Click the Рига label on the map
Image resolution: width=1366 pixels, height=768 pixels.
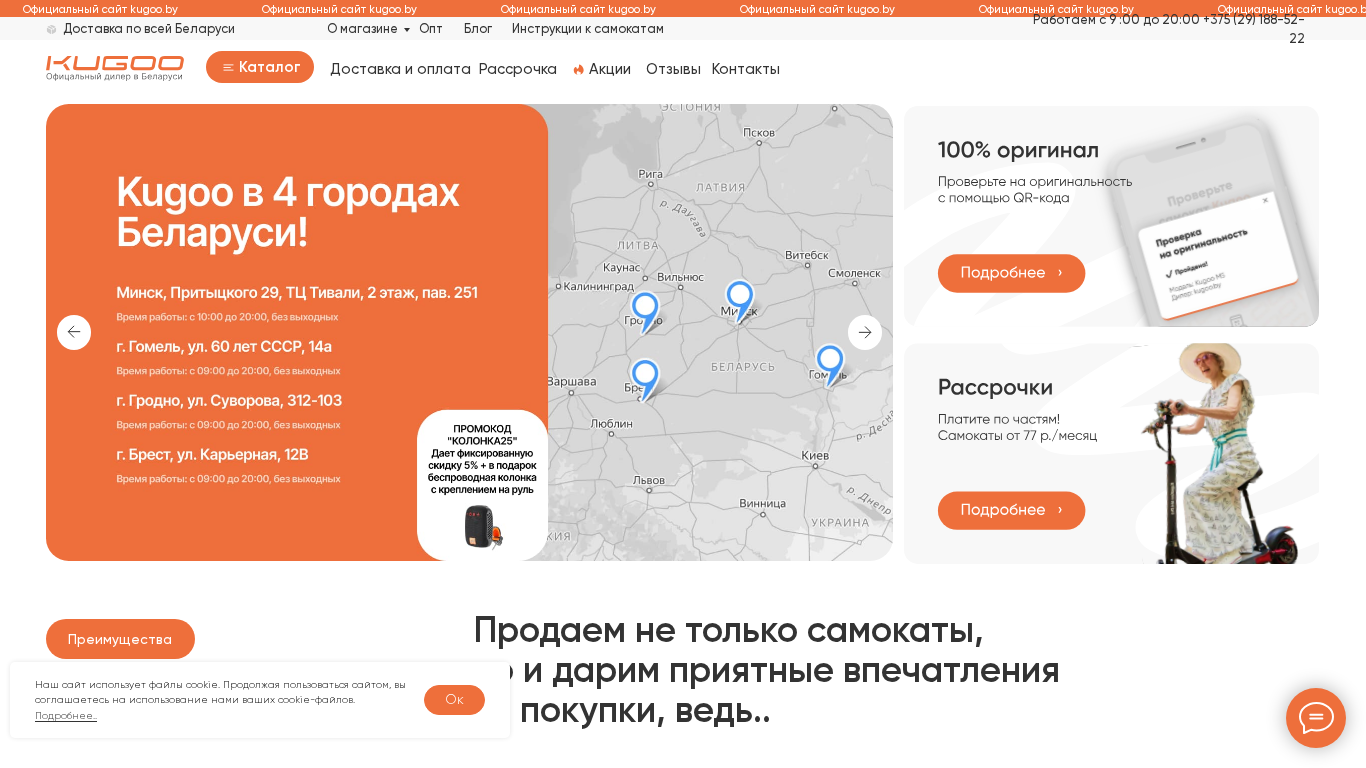[x=650, y=174]
